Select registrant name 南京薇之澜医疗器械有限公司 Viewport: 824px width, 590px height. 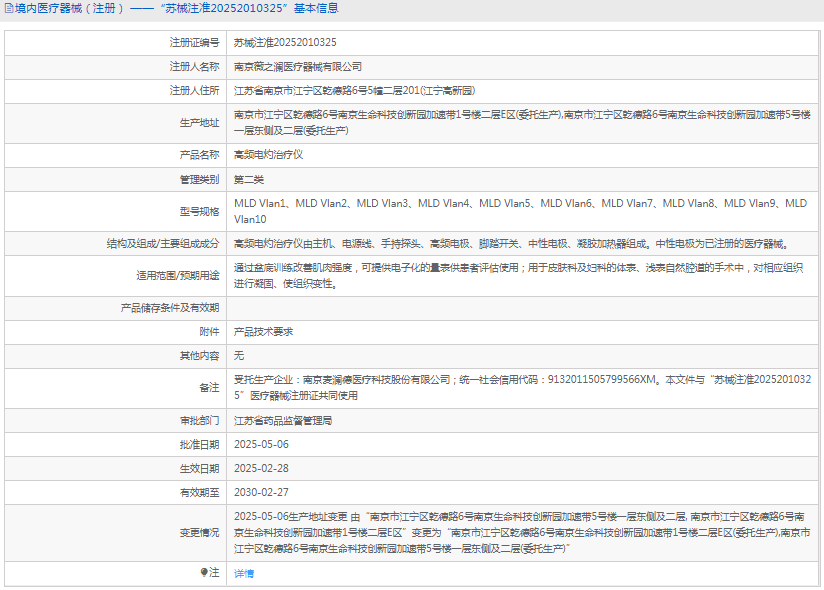(x=298, y=67)
